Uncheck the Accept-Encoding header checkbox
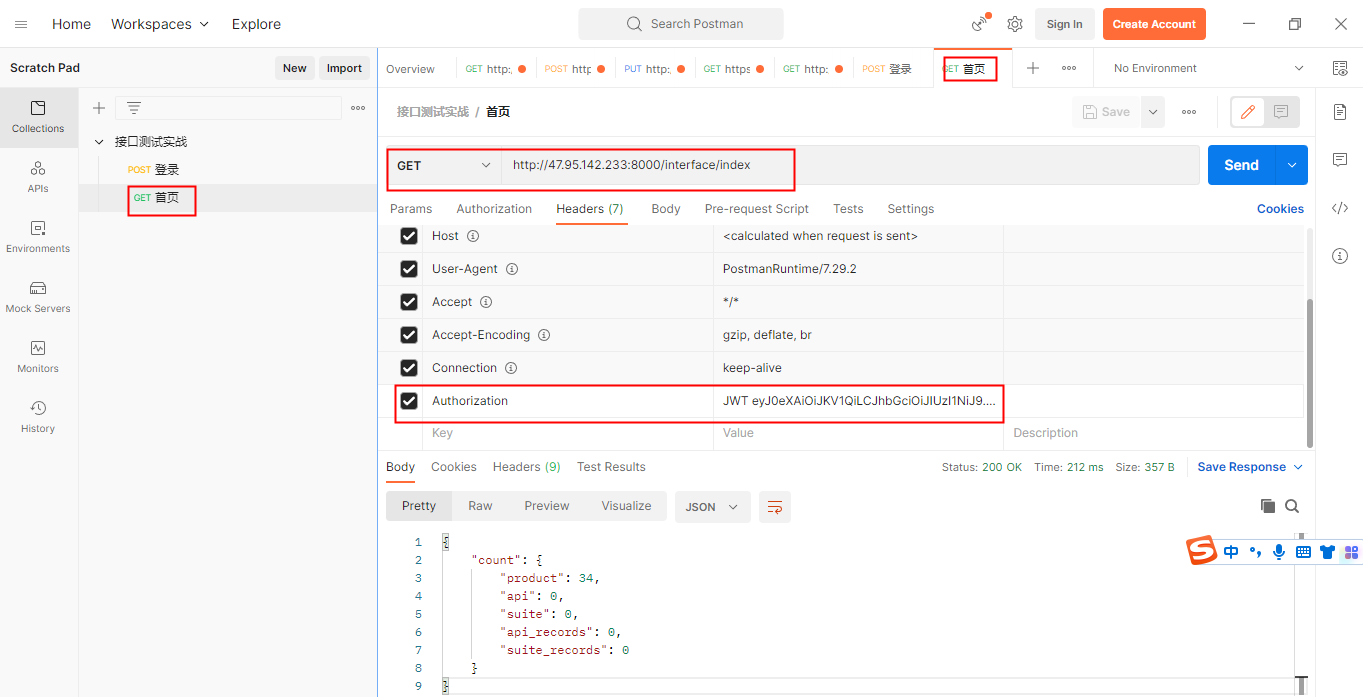The width and height of the screenshot is (1363, 697). tap(409, 335)
